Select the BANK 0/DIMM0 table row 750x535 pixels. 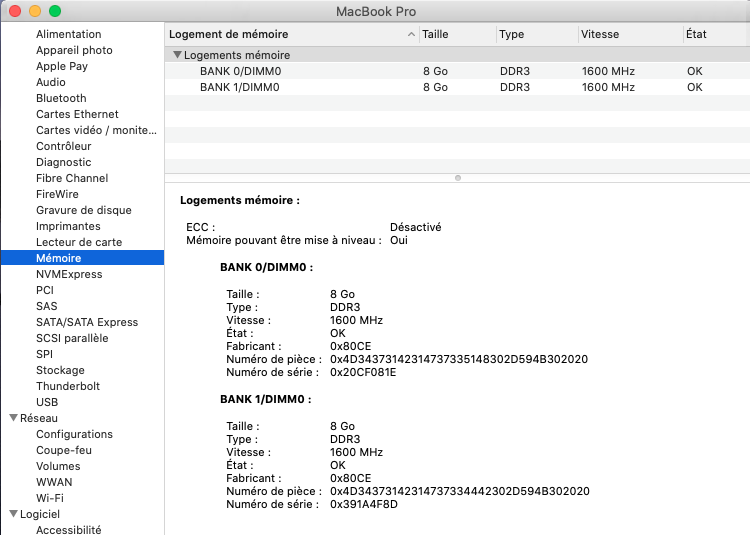(x=457, y=71)
